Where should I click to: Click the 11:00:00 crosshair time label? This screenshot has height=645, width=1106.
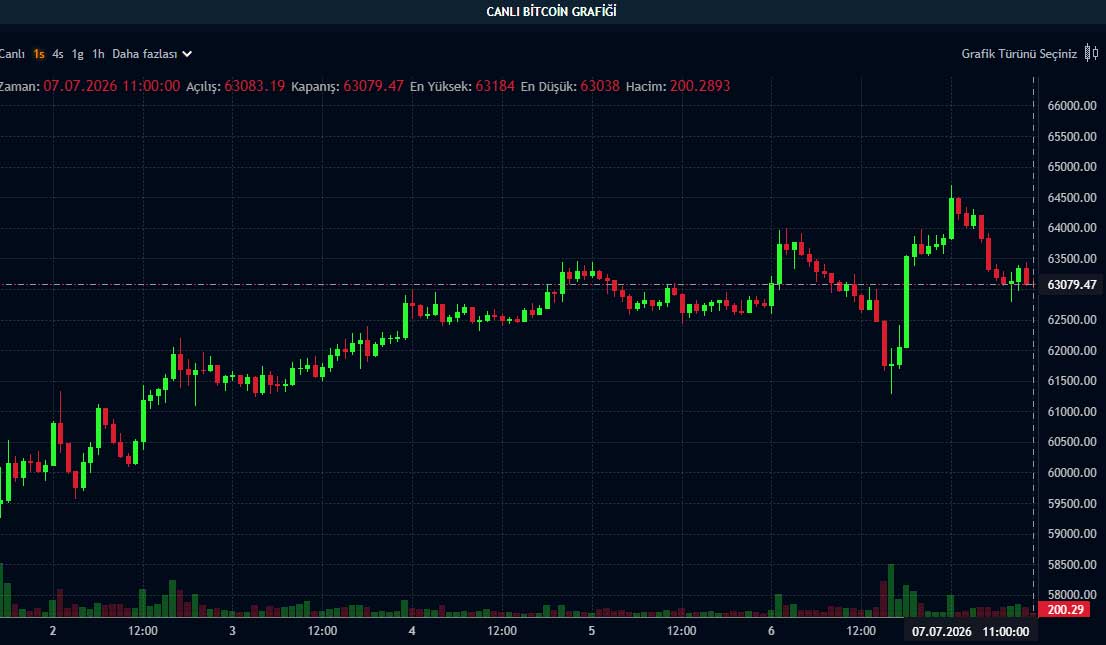[x=1006, y=631]
